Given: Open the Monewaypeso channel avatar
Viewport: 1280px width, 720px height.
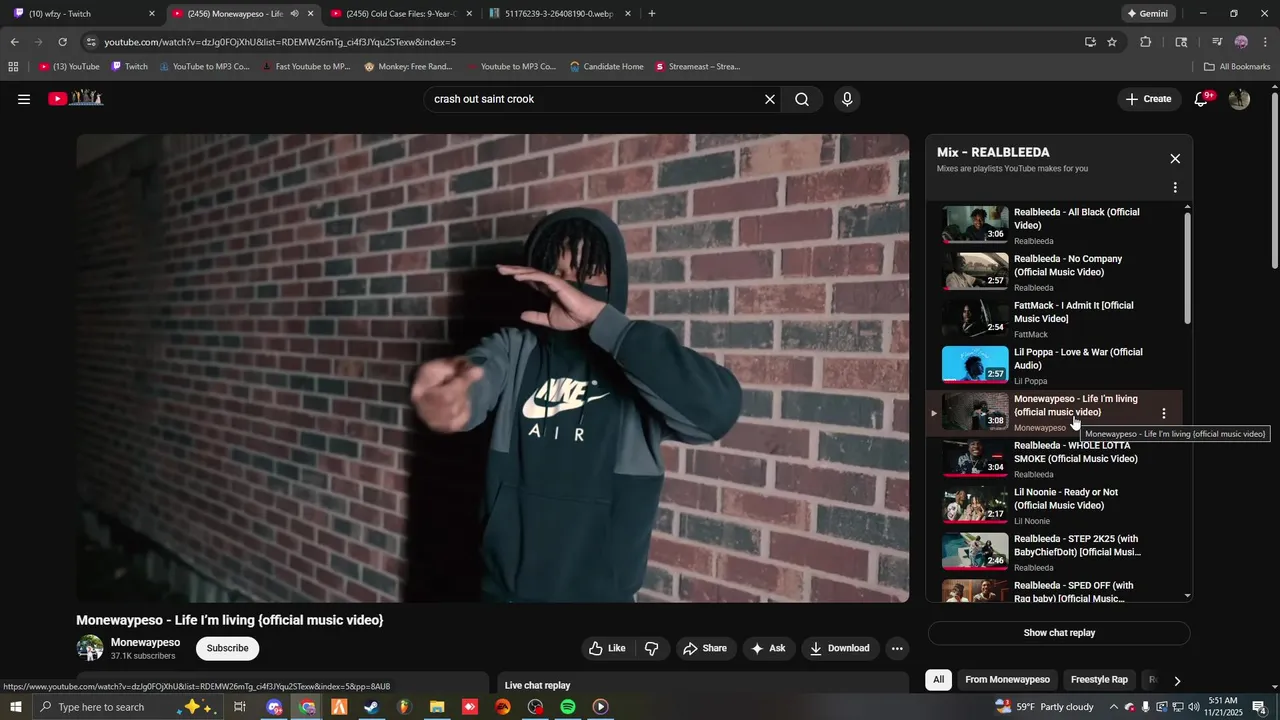Looking at the screenshot, I should point(90,648).
